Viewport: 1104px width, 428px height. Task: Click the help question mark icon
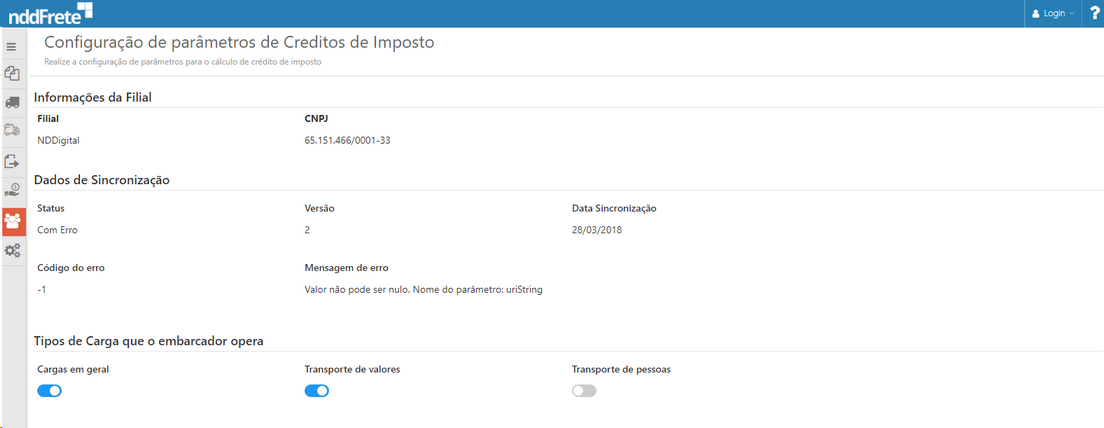[x=1093, y=13]
